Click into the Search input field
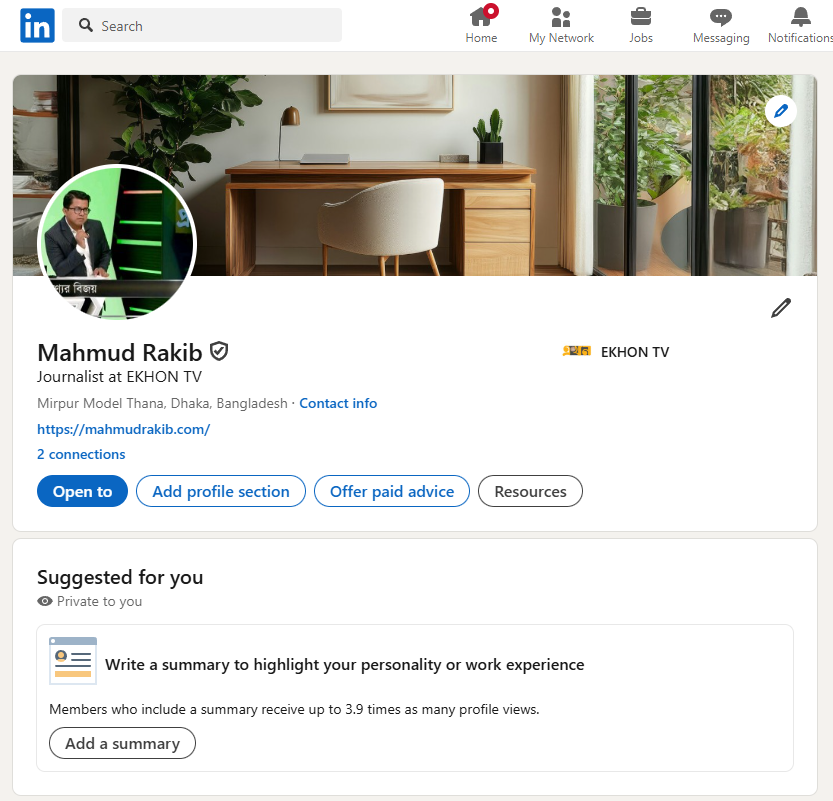Screen dimensions: 833x801 click(x=202, y=25)
